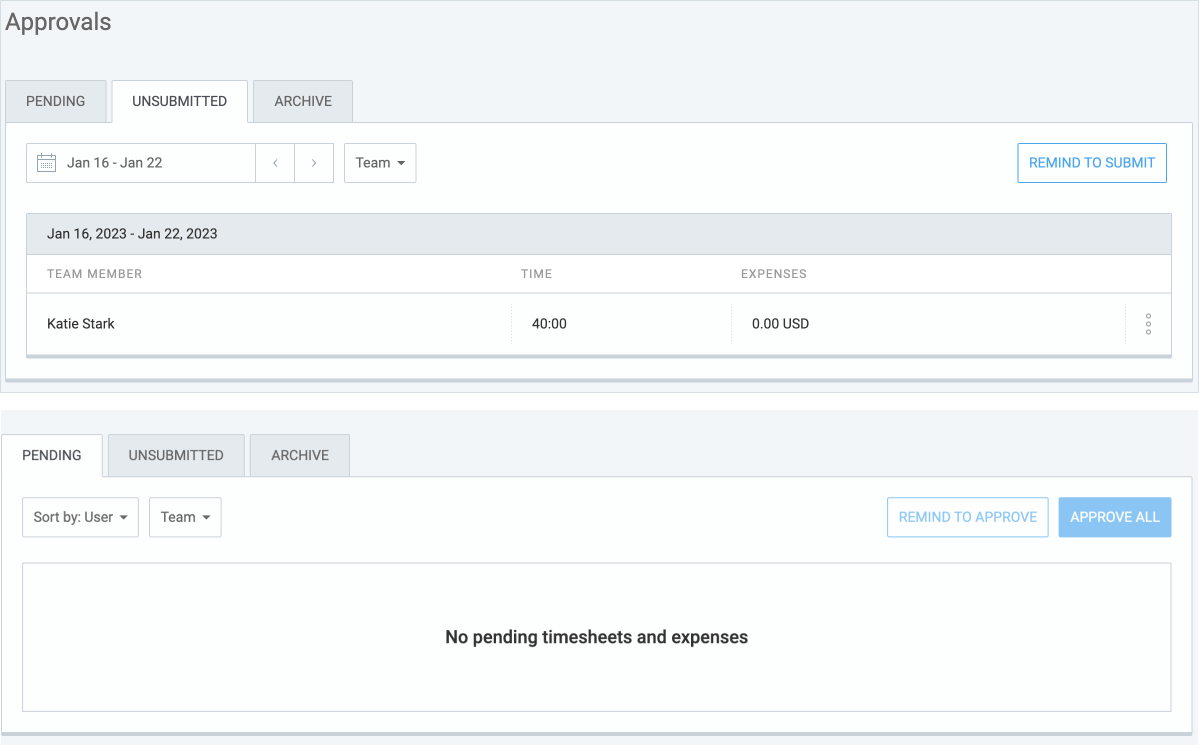Click TEAM MEMBER column header
This screenshot has height=745, width=1199.
94,274
